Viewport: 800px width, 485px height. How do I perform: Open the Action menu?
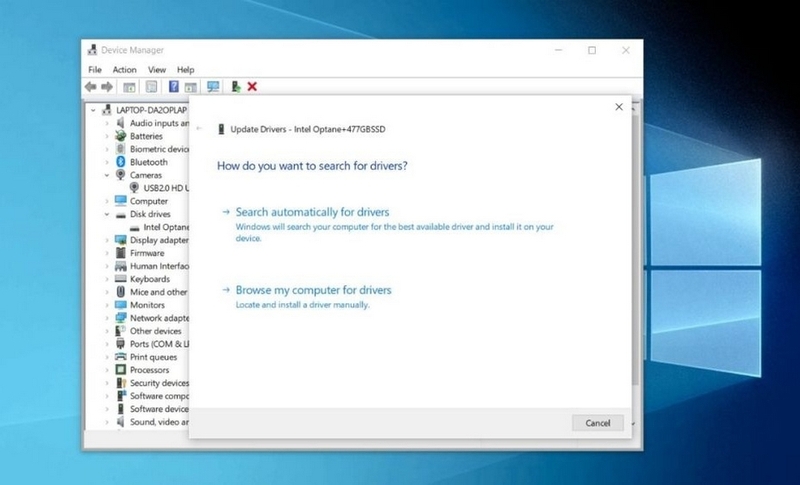[124, 69]
